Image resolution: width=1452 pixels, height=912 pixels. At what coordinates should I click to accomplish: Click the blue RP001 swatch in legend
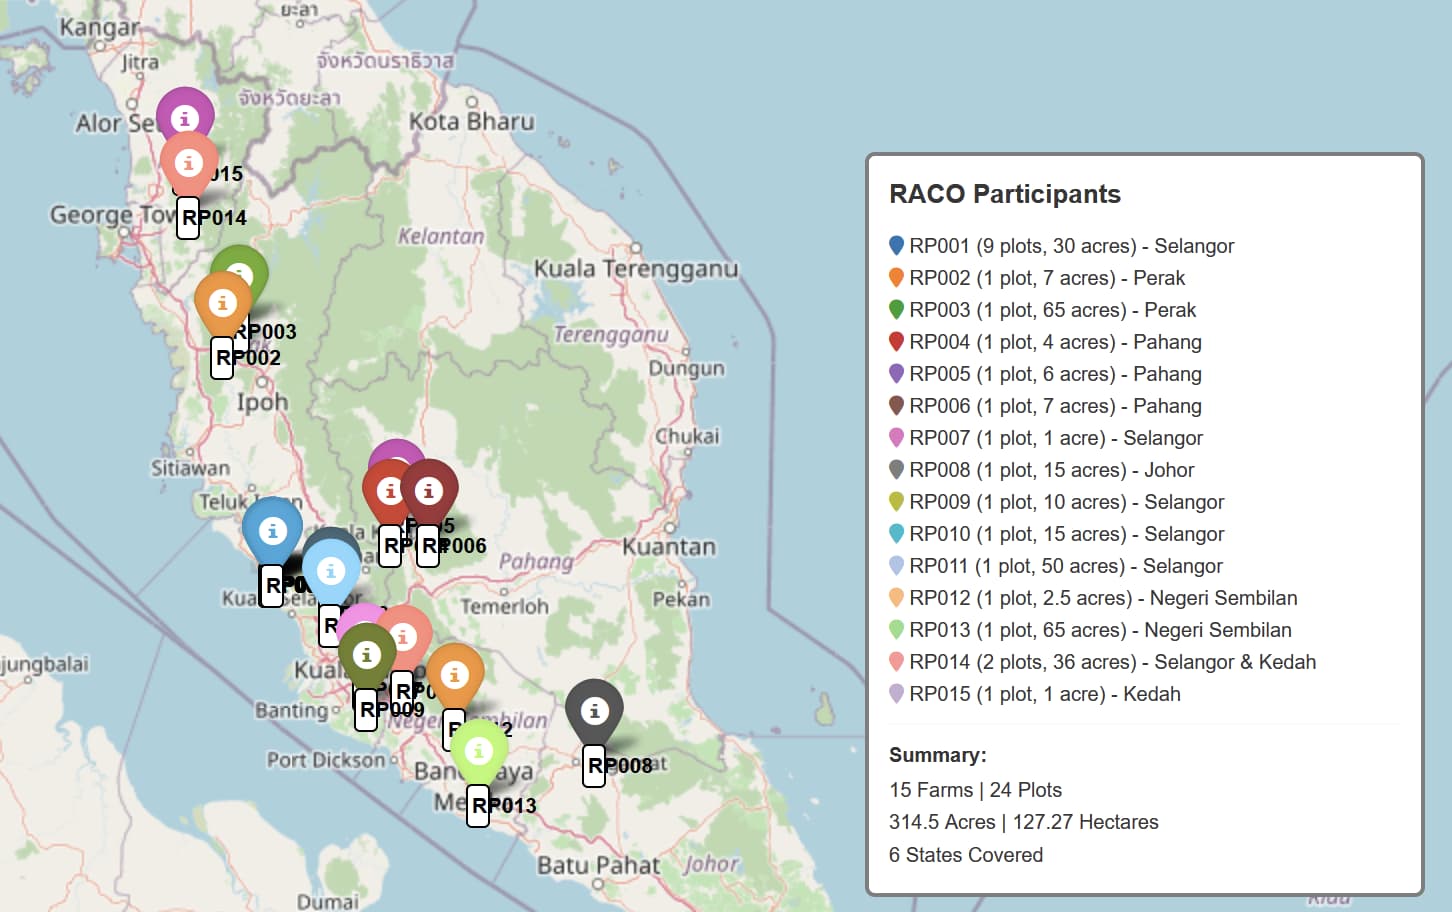point(896,245)
